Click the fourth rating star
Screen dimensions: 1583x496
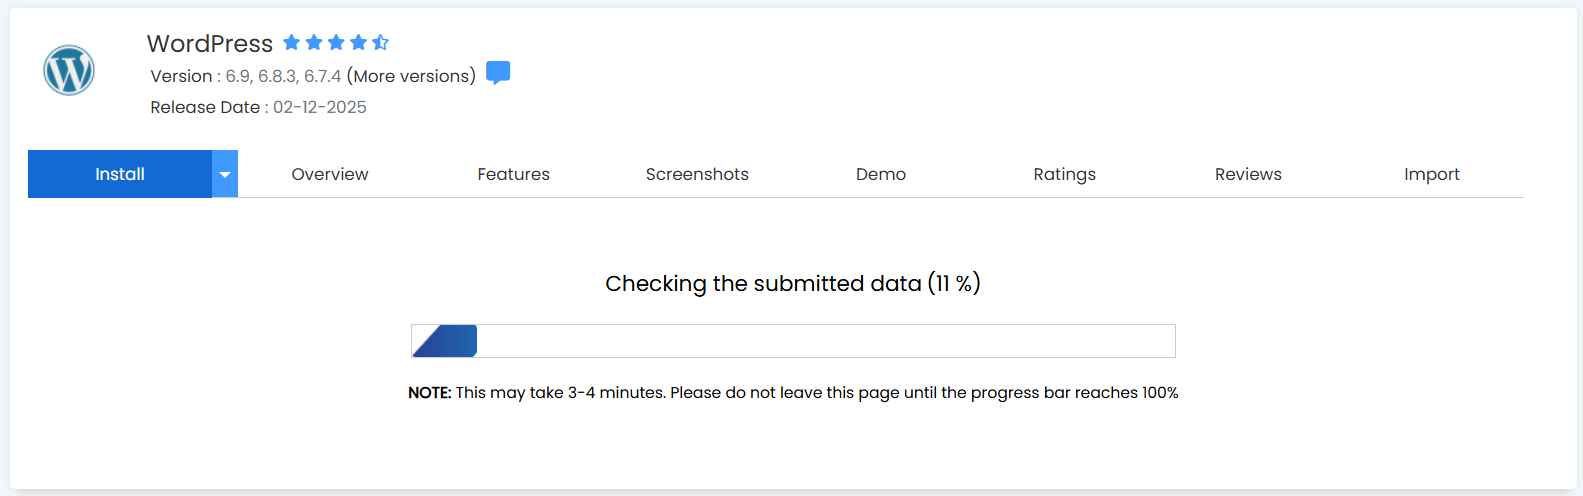pyautogui.click(x=358, y=42)
